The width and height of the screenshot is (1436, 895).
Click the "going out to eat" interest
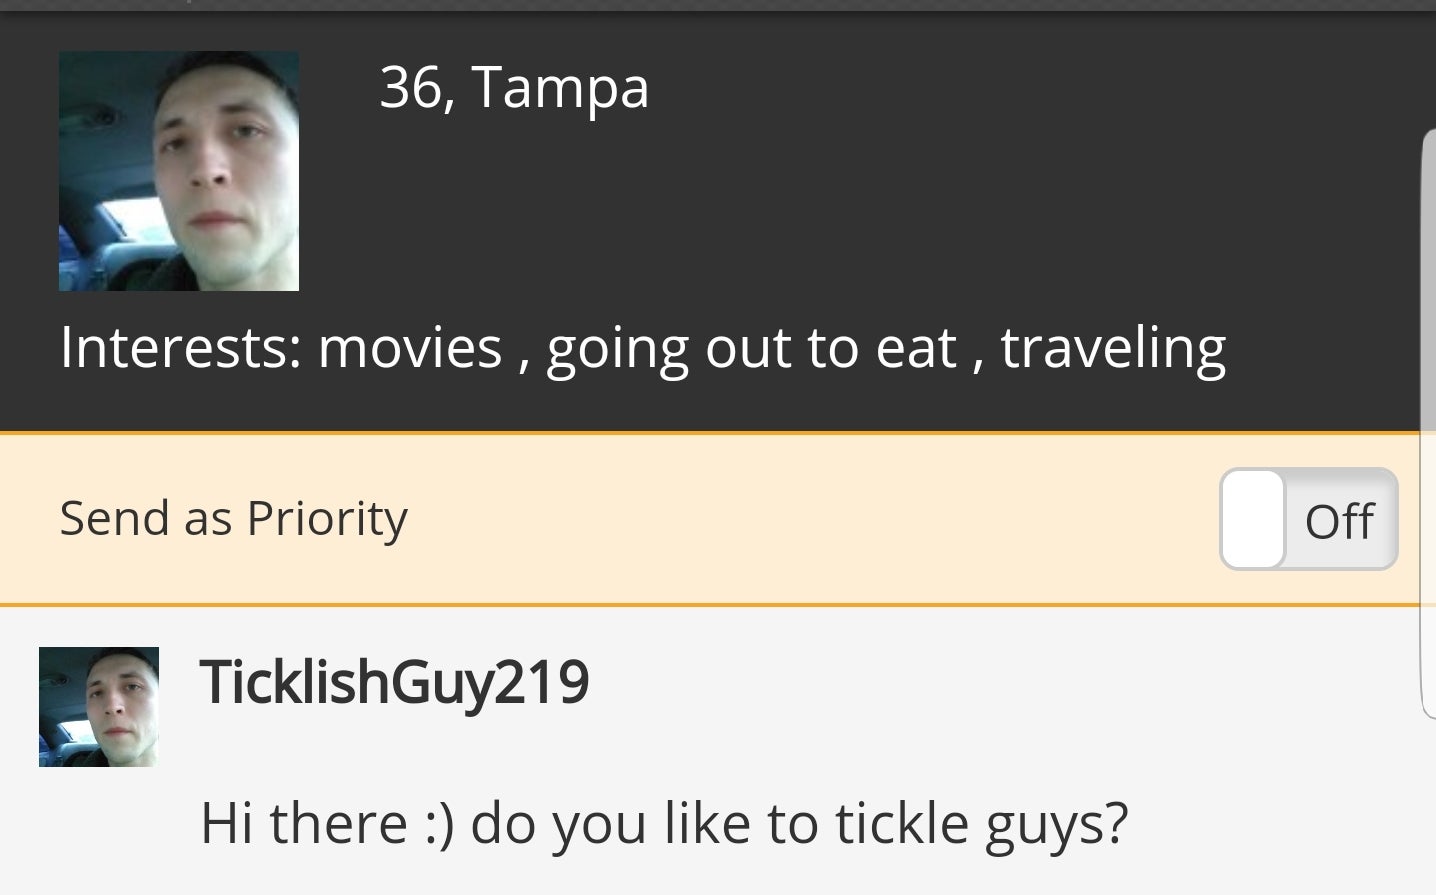(x=751, y=348)
